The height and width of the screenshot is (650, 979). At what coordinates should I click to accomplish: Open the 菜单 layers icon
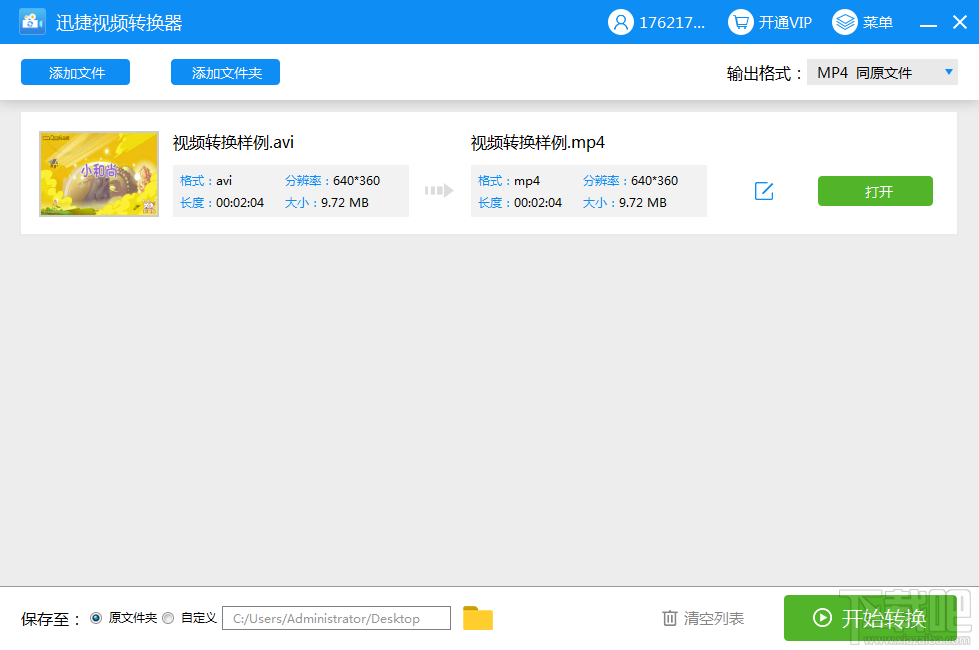pos(845,22)
